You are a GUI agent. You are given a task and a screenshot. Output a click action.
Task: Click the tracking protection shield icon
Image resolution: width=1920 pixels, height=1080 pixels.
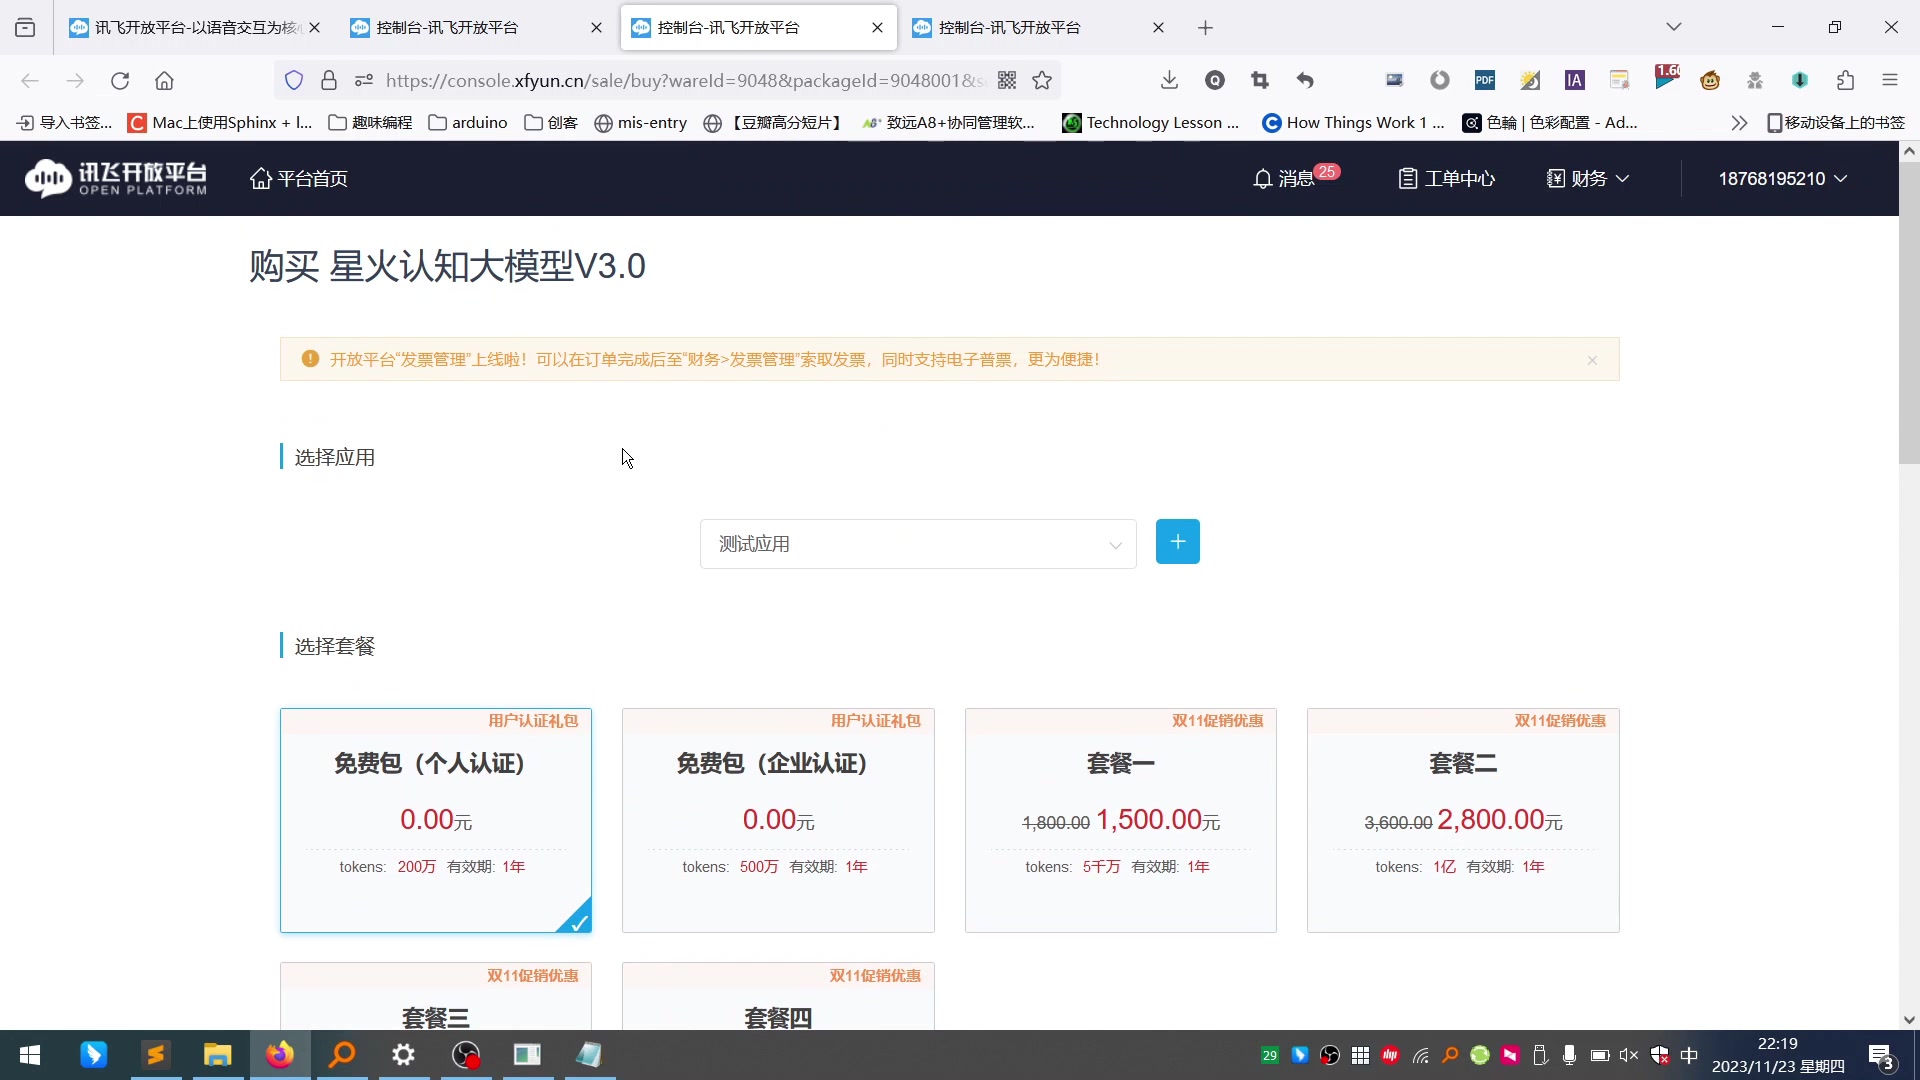[294, 81]
